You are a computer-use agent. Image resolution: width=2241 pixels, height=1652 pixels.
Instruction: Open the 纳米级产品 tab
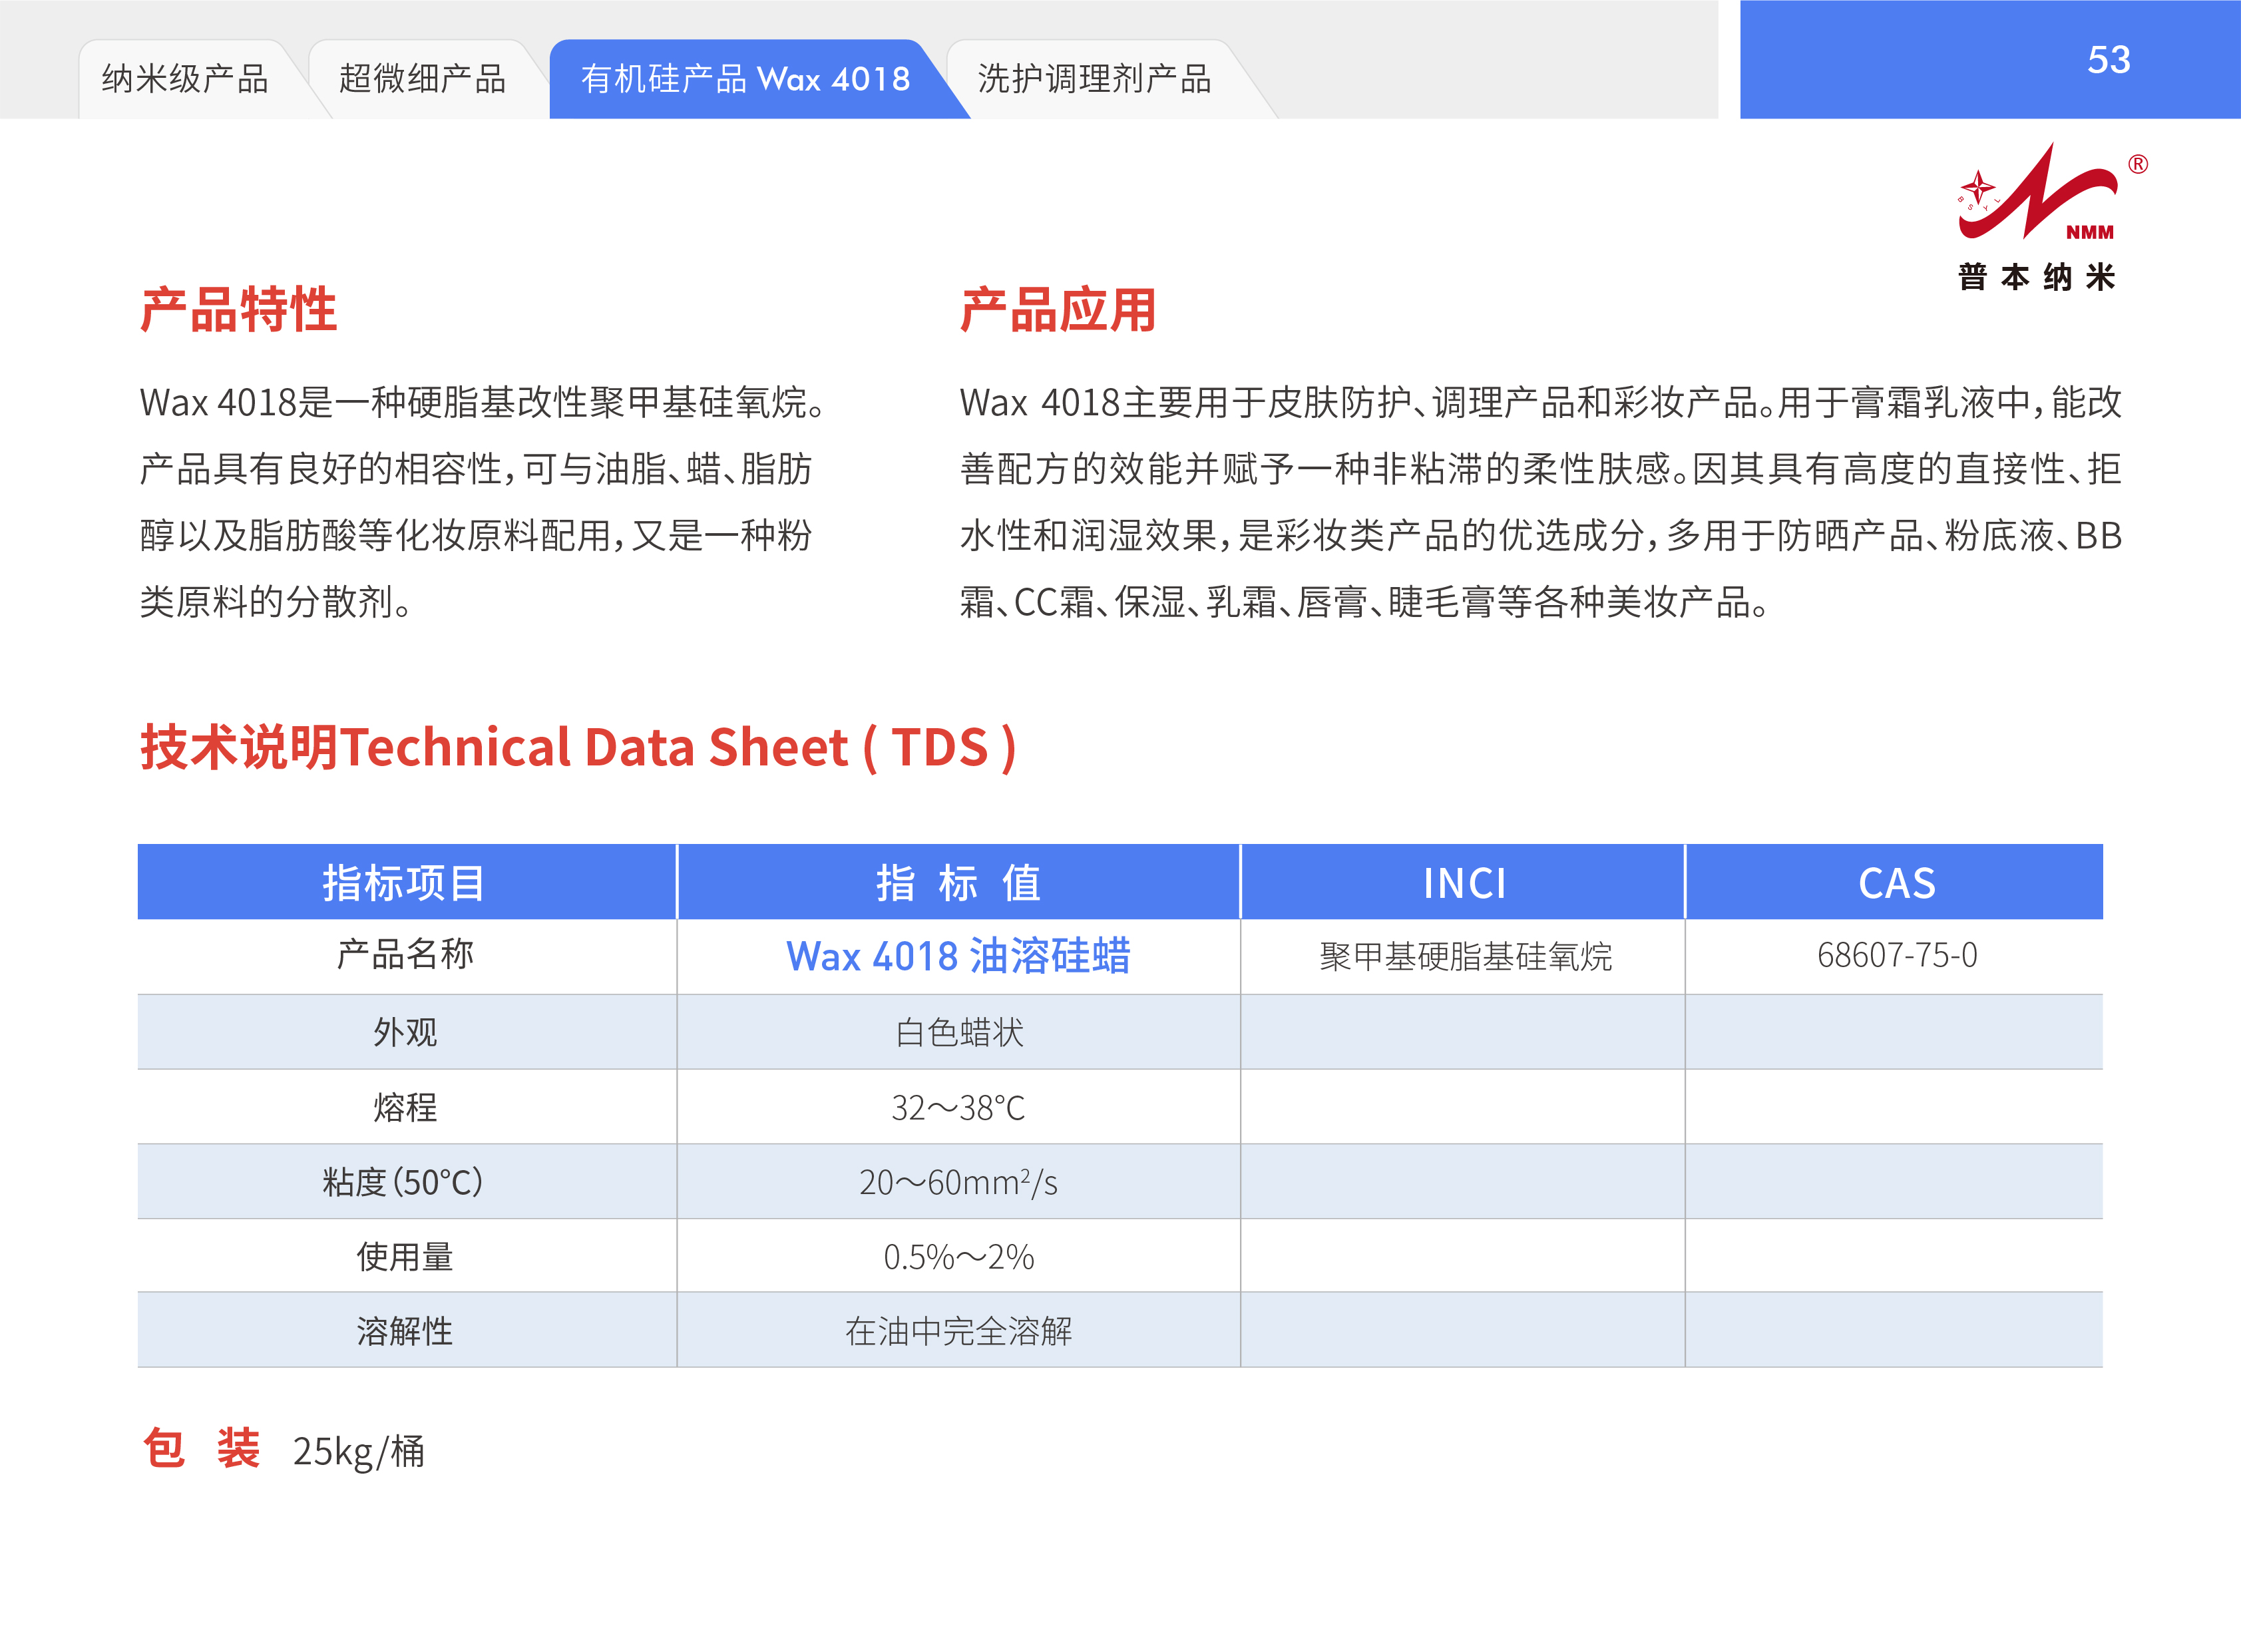point(185,79)
